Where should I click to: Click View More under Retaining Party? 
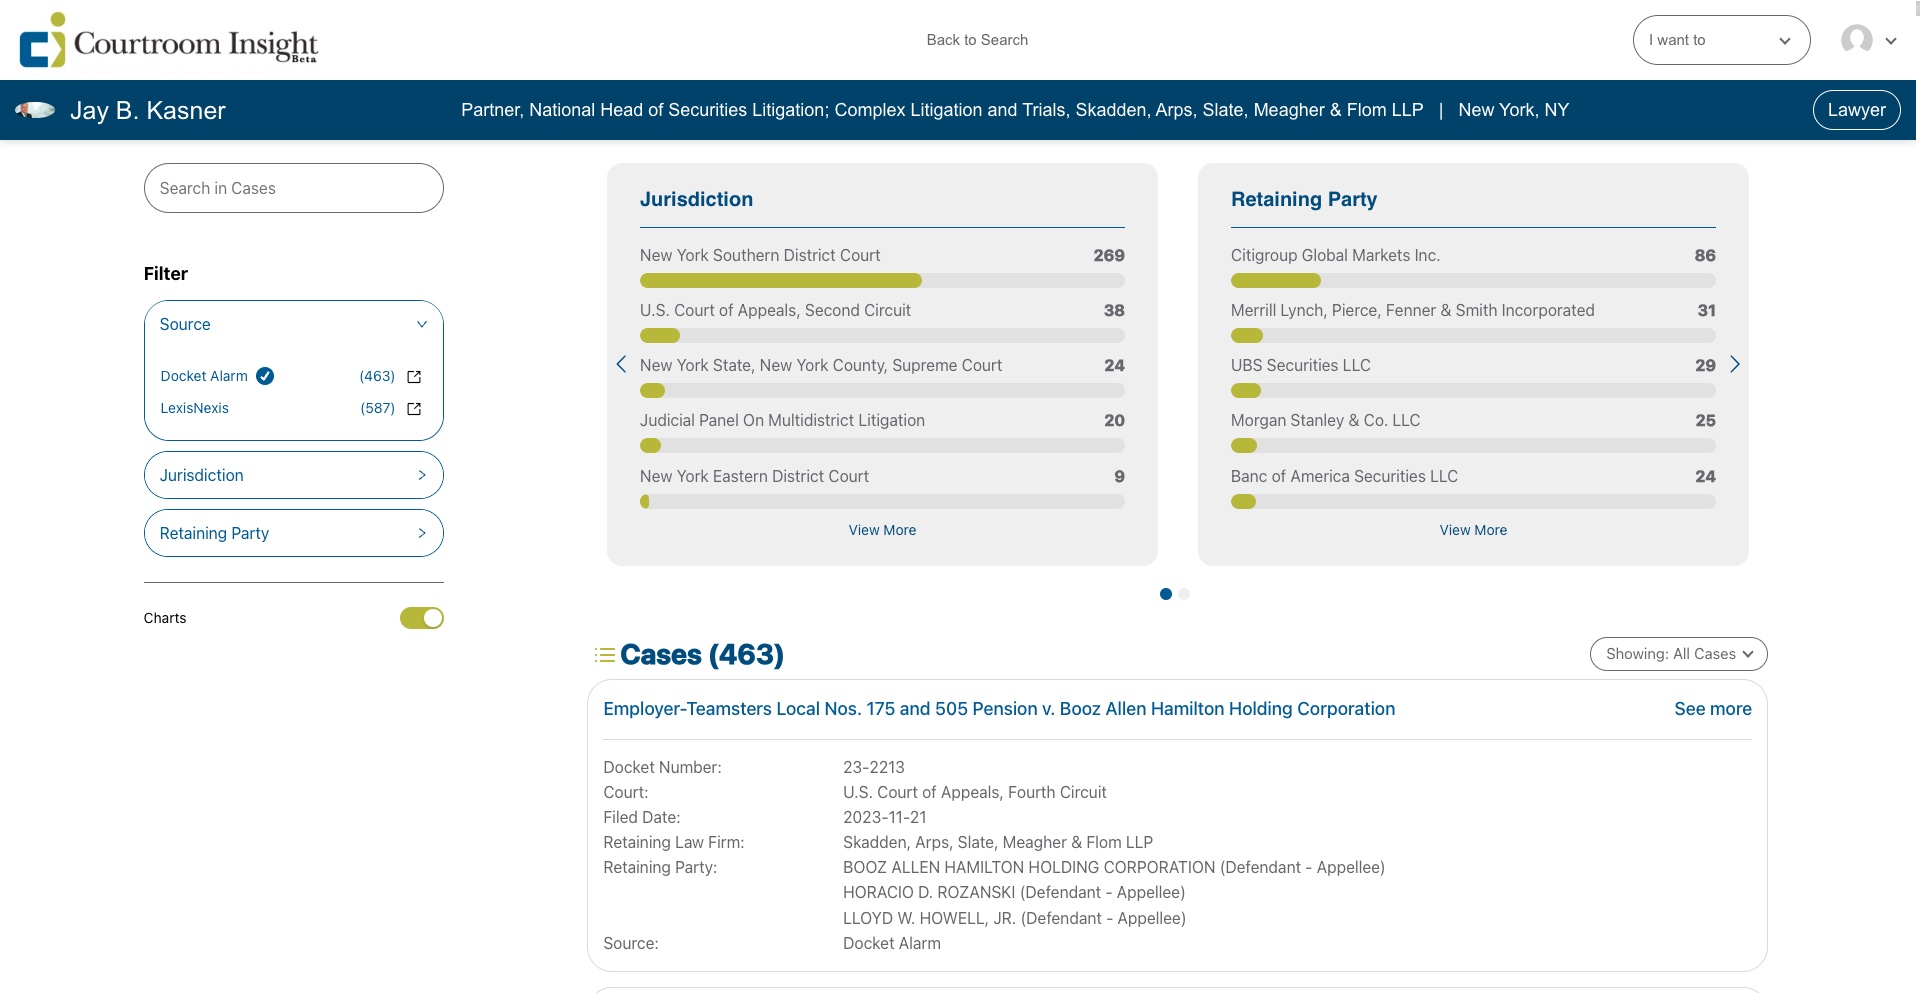click(1473, 530)
